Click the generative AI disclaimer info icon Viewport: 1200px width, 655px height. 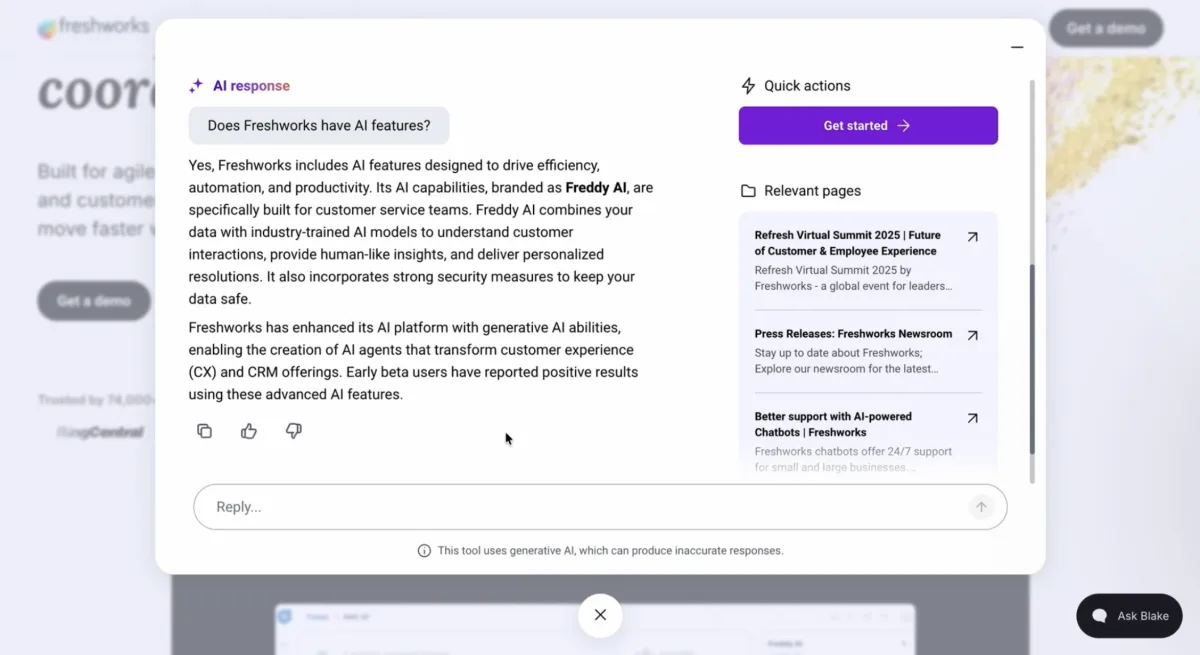click(424, 551)
